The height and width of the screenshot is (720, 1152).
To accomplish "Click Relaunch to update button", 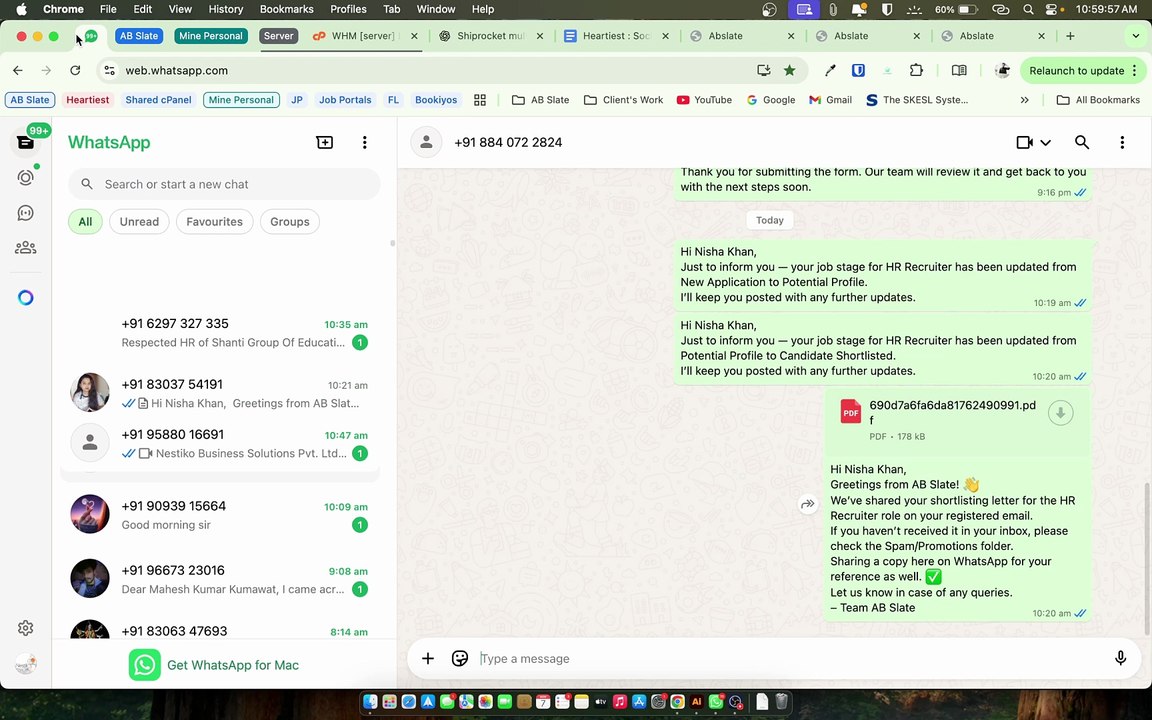I will click(x=1083, y=71).
